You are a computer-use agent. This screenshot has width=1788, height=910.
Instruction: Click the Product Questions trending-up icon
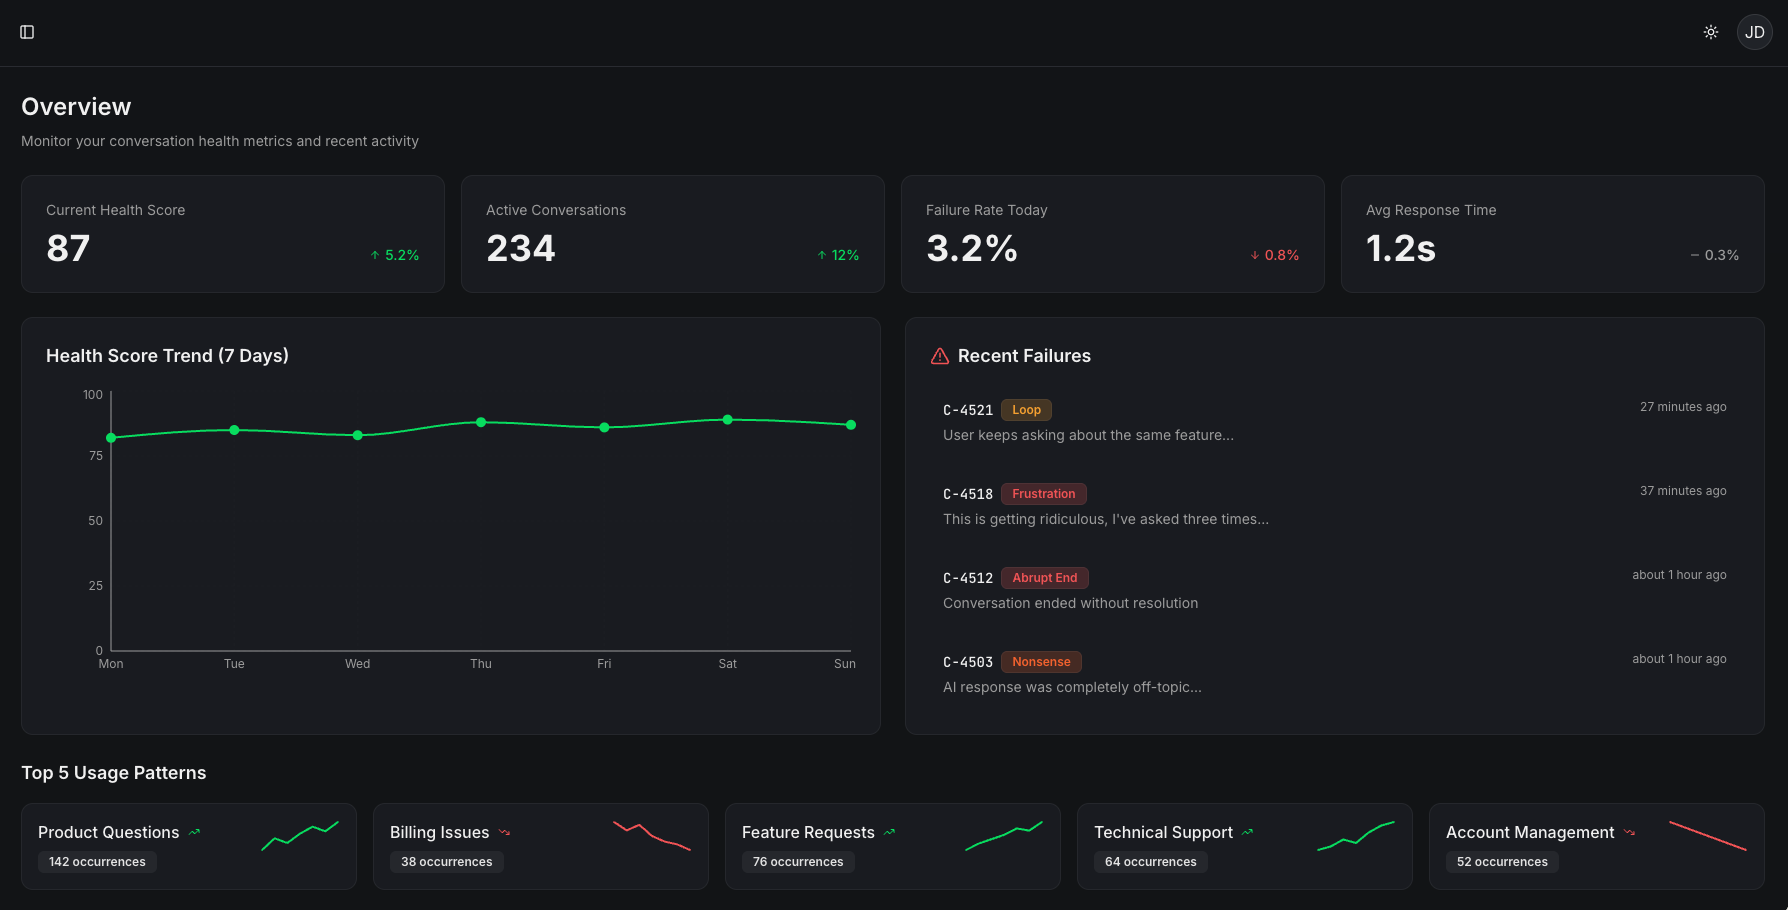[x=194, y=832]
